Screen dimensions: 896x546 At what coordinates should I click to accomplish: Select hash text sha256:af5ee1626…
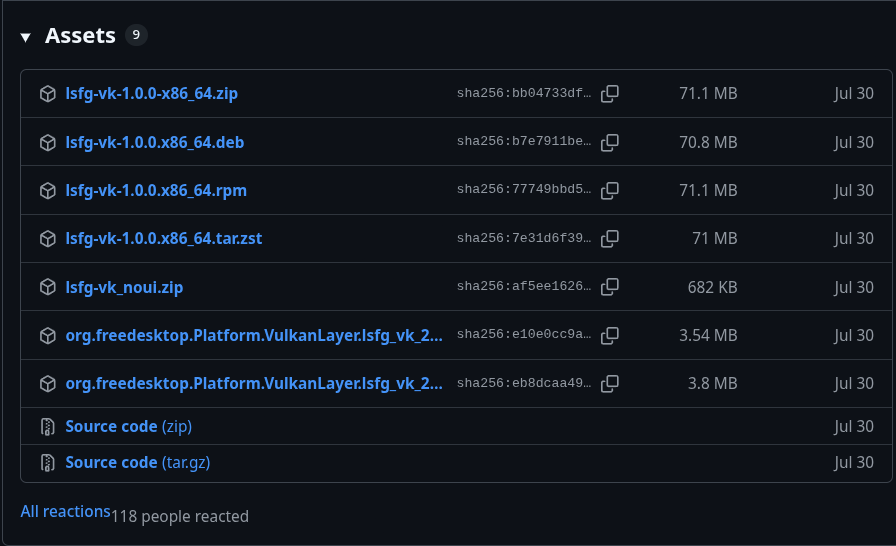(524, 286)
